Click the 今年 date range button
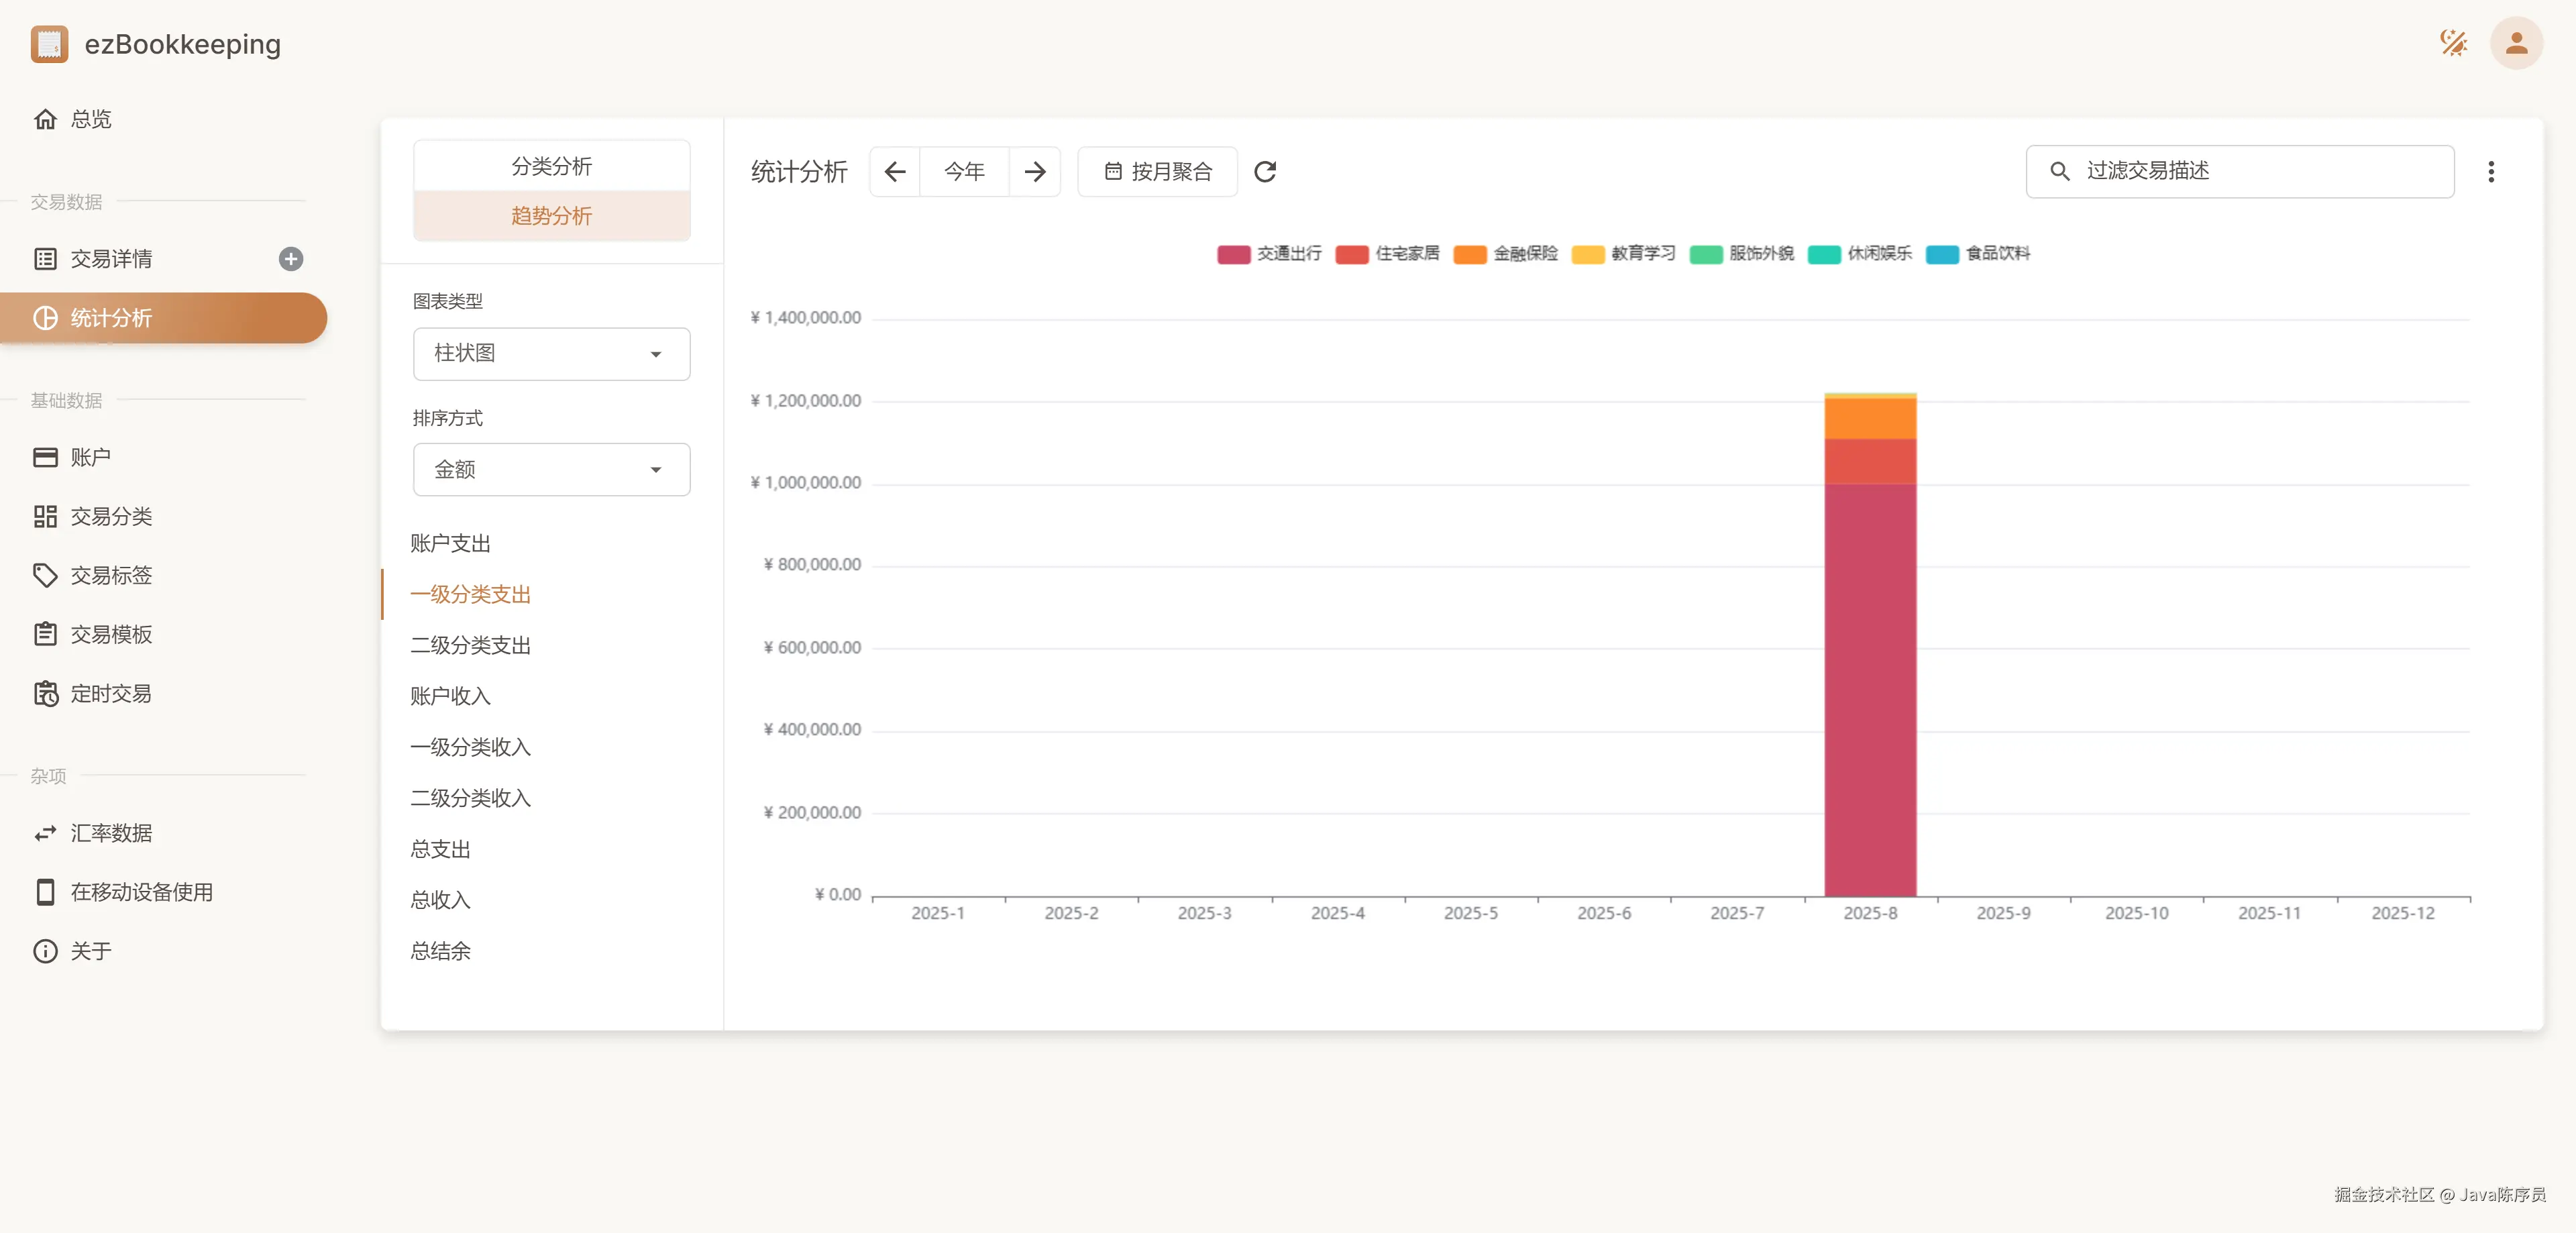 964,172
